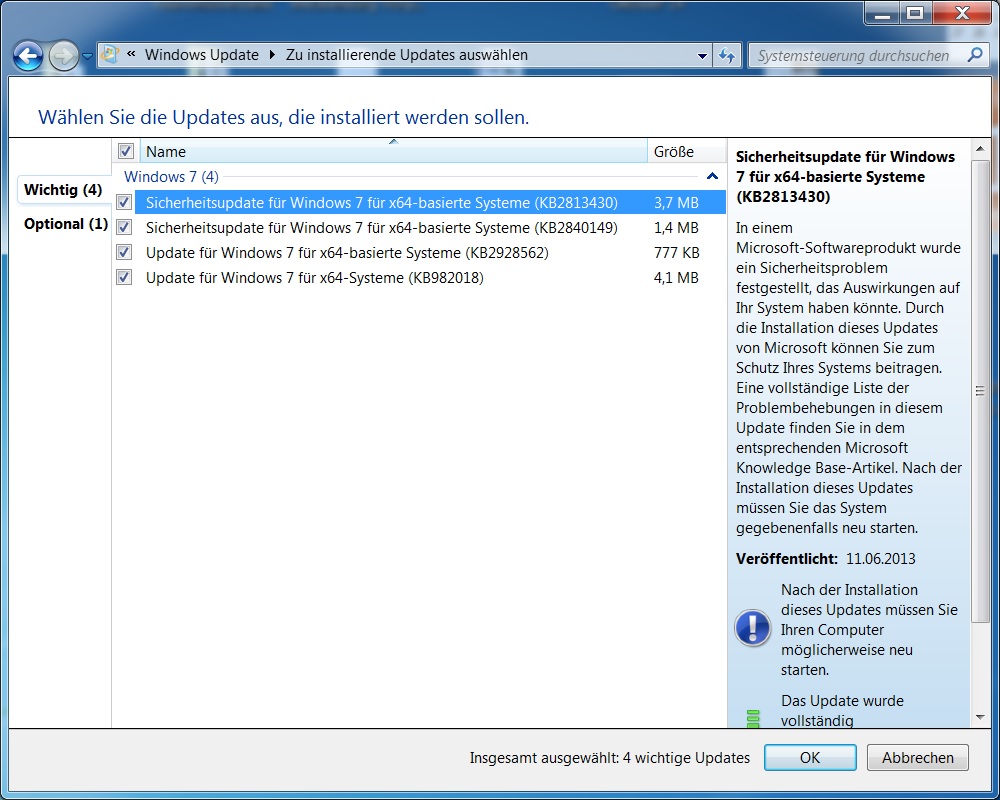This screenshot has width=1000, height=800.
Task: Click the 777 KB size value
Action: (677, 252)
